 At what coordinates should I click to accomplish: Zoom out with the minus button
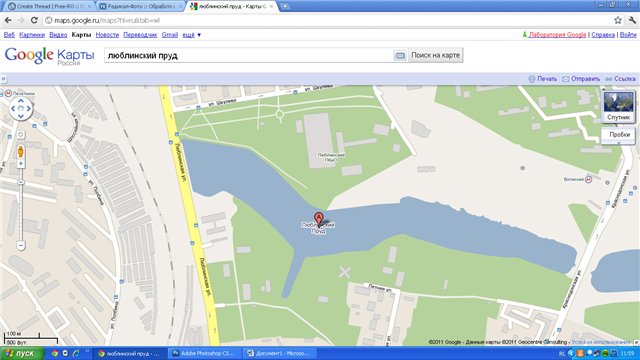[x=21, y=245]
